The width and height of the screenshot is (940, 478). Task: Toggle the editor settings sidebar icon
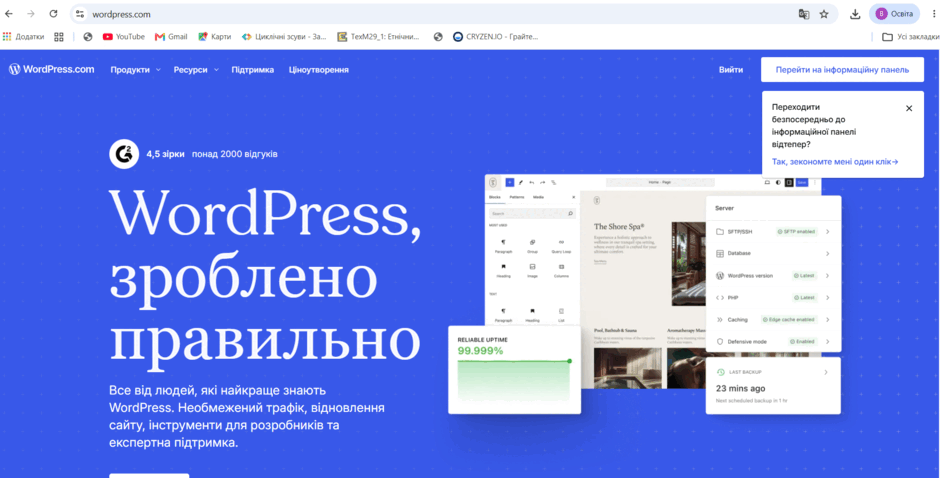click(x=789, y=182)
